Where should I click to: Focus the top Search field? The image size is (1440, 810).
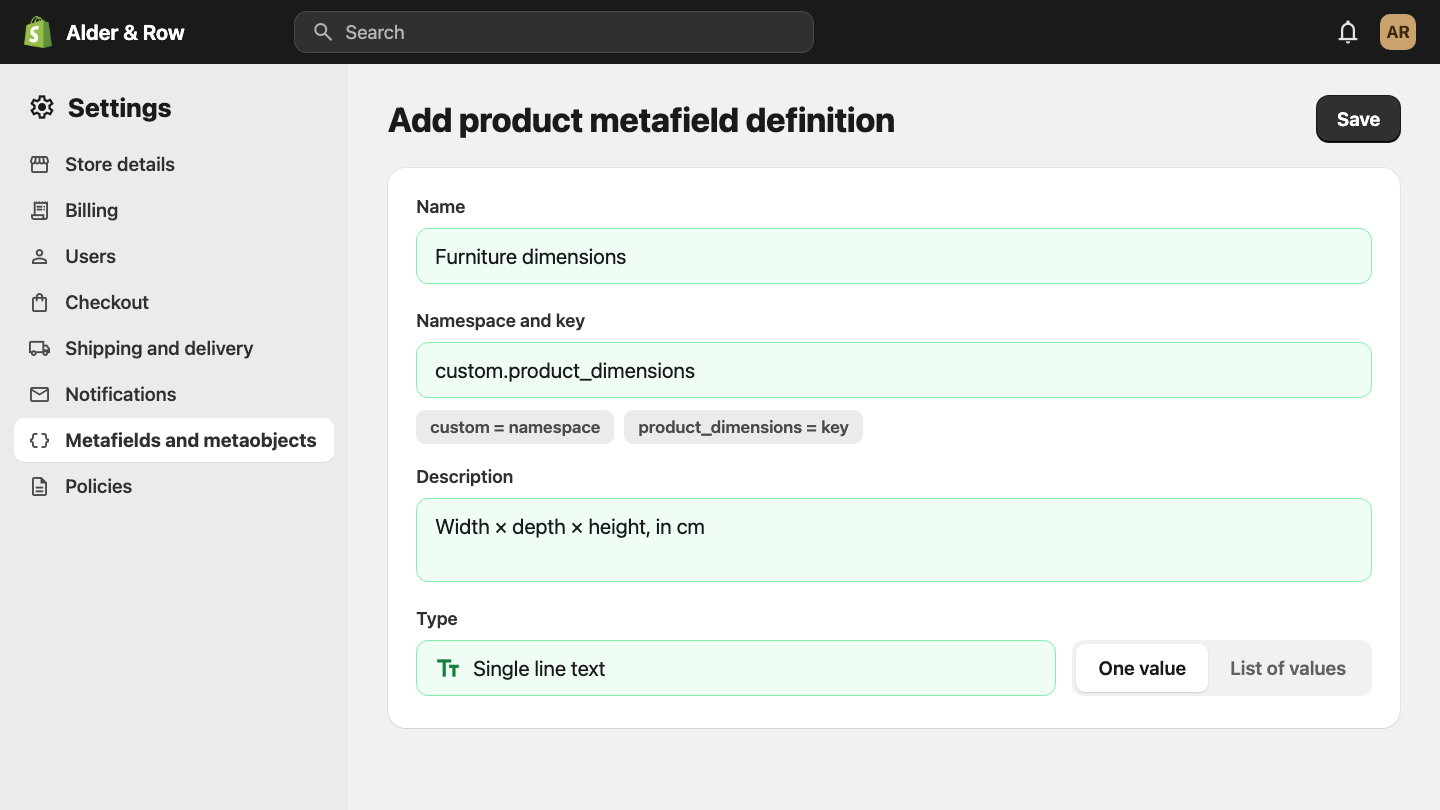coord(554,32)
